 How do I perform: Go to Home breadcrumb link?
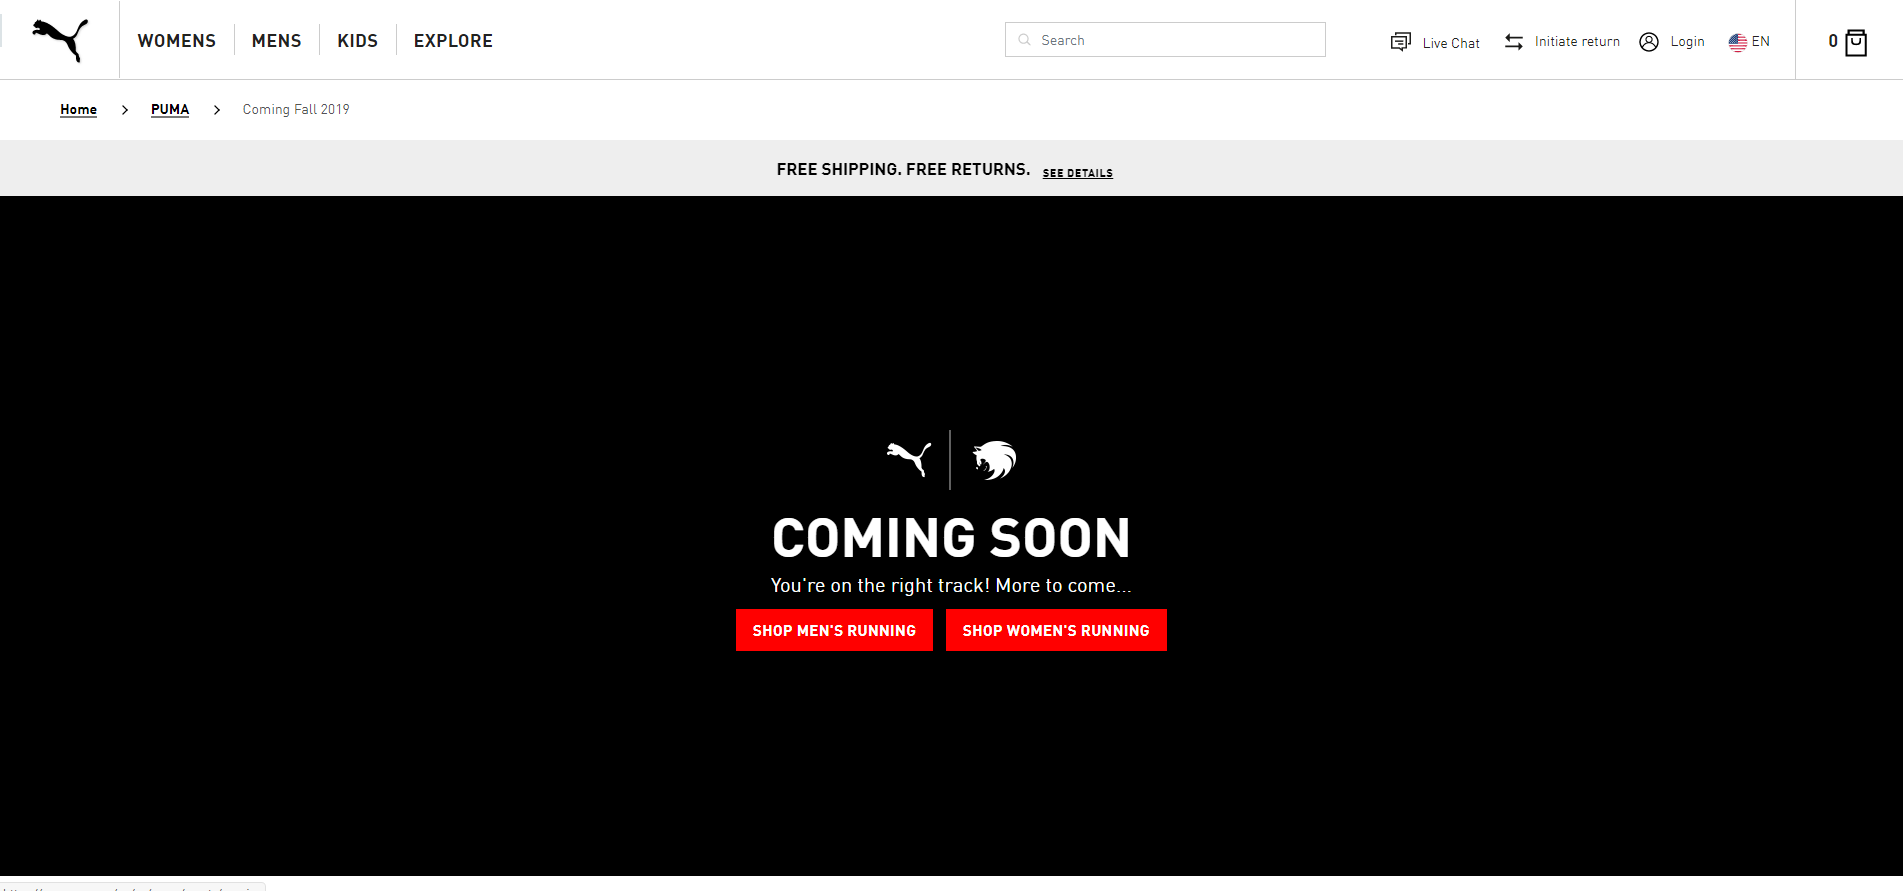[x=78, y=110]
